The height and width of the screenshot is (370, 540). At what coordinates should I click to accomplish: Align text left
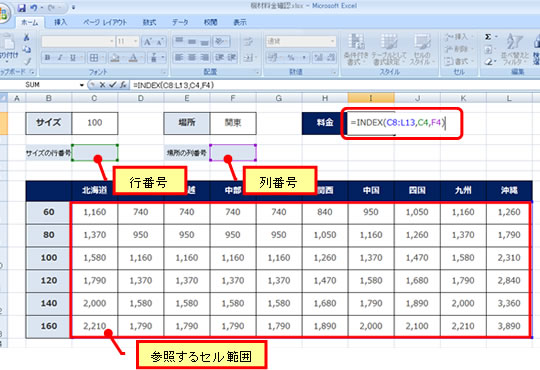(x=179, y=58)
